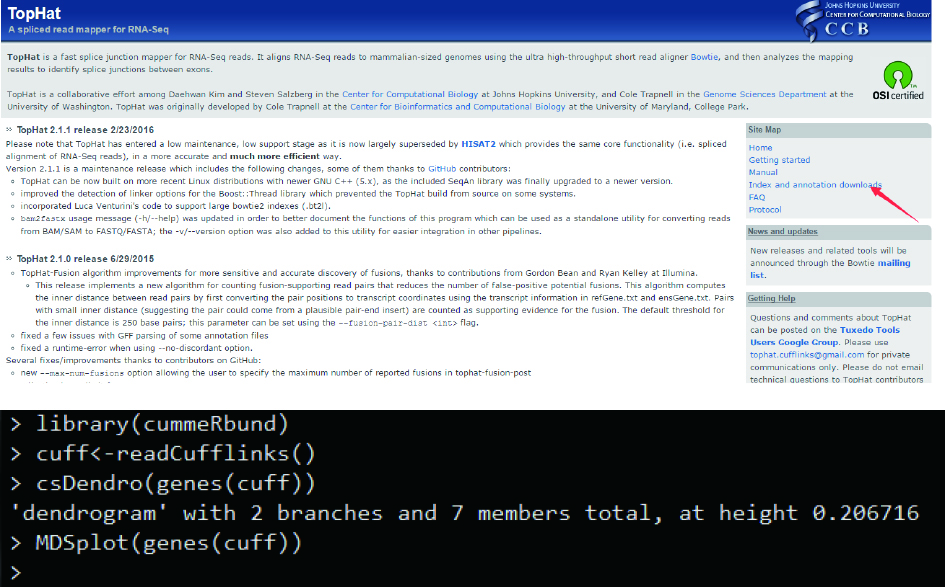Email tophat.cufflinks@gmail.com via its link

(807, 355)
